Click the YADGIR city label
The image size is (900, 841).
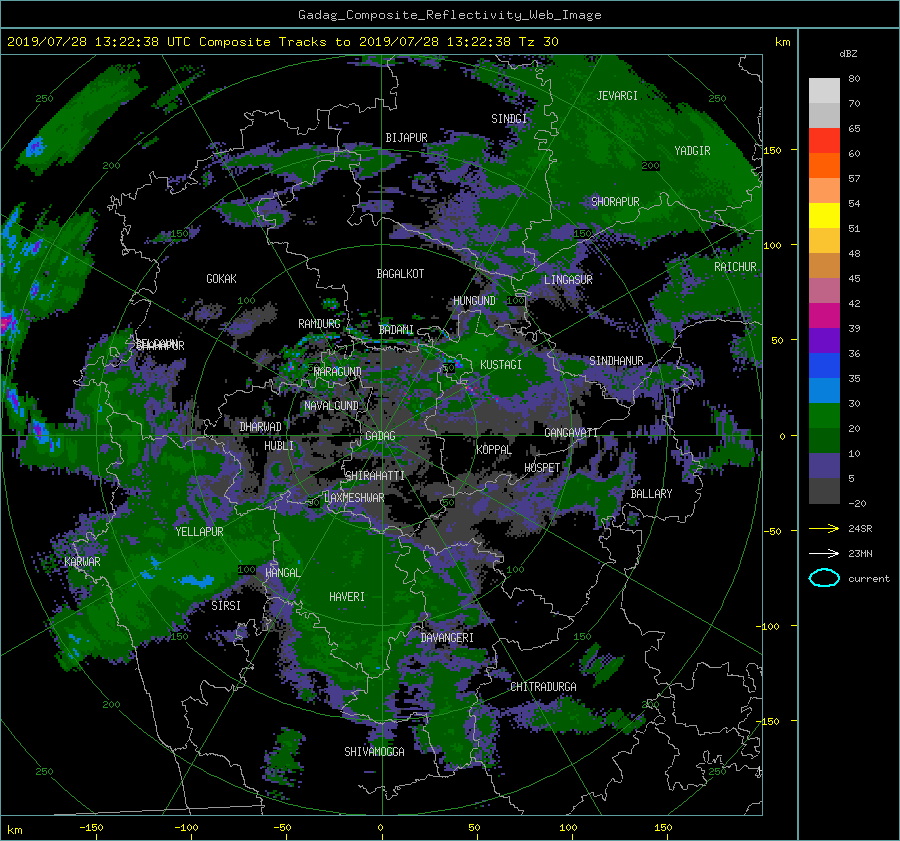click(692, 151)
